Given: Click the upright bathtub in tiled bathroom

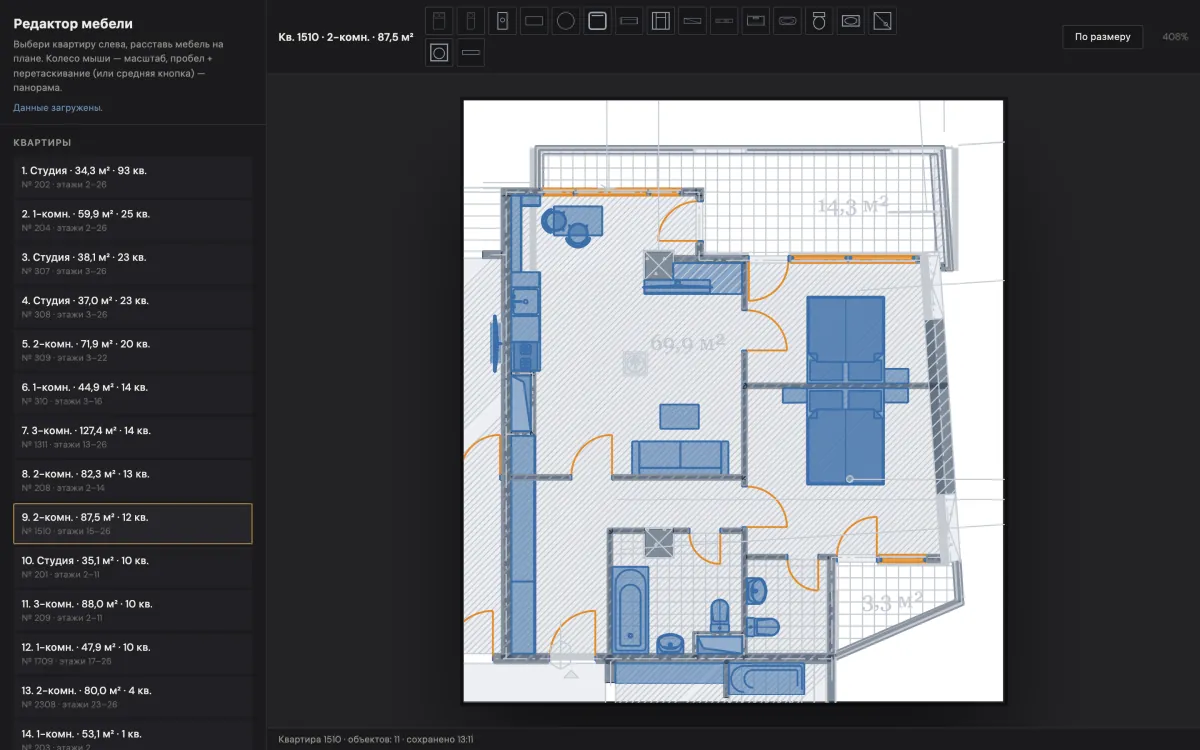Looking at the screenshot, I should 630,609.
